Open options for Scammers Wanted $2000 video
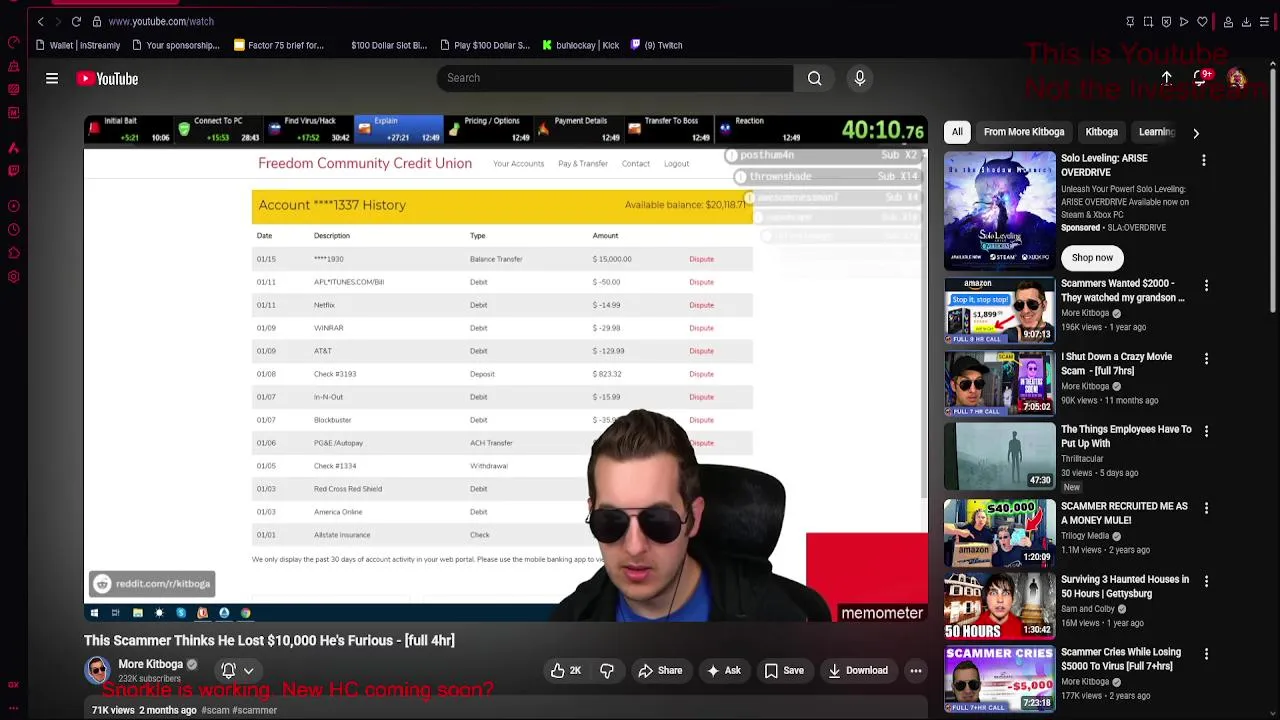 1206,285
